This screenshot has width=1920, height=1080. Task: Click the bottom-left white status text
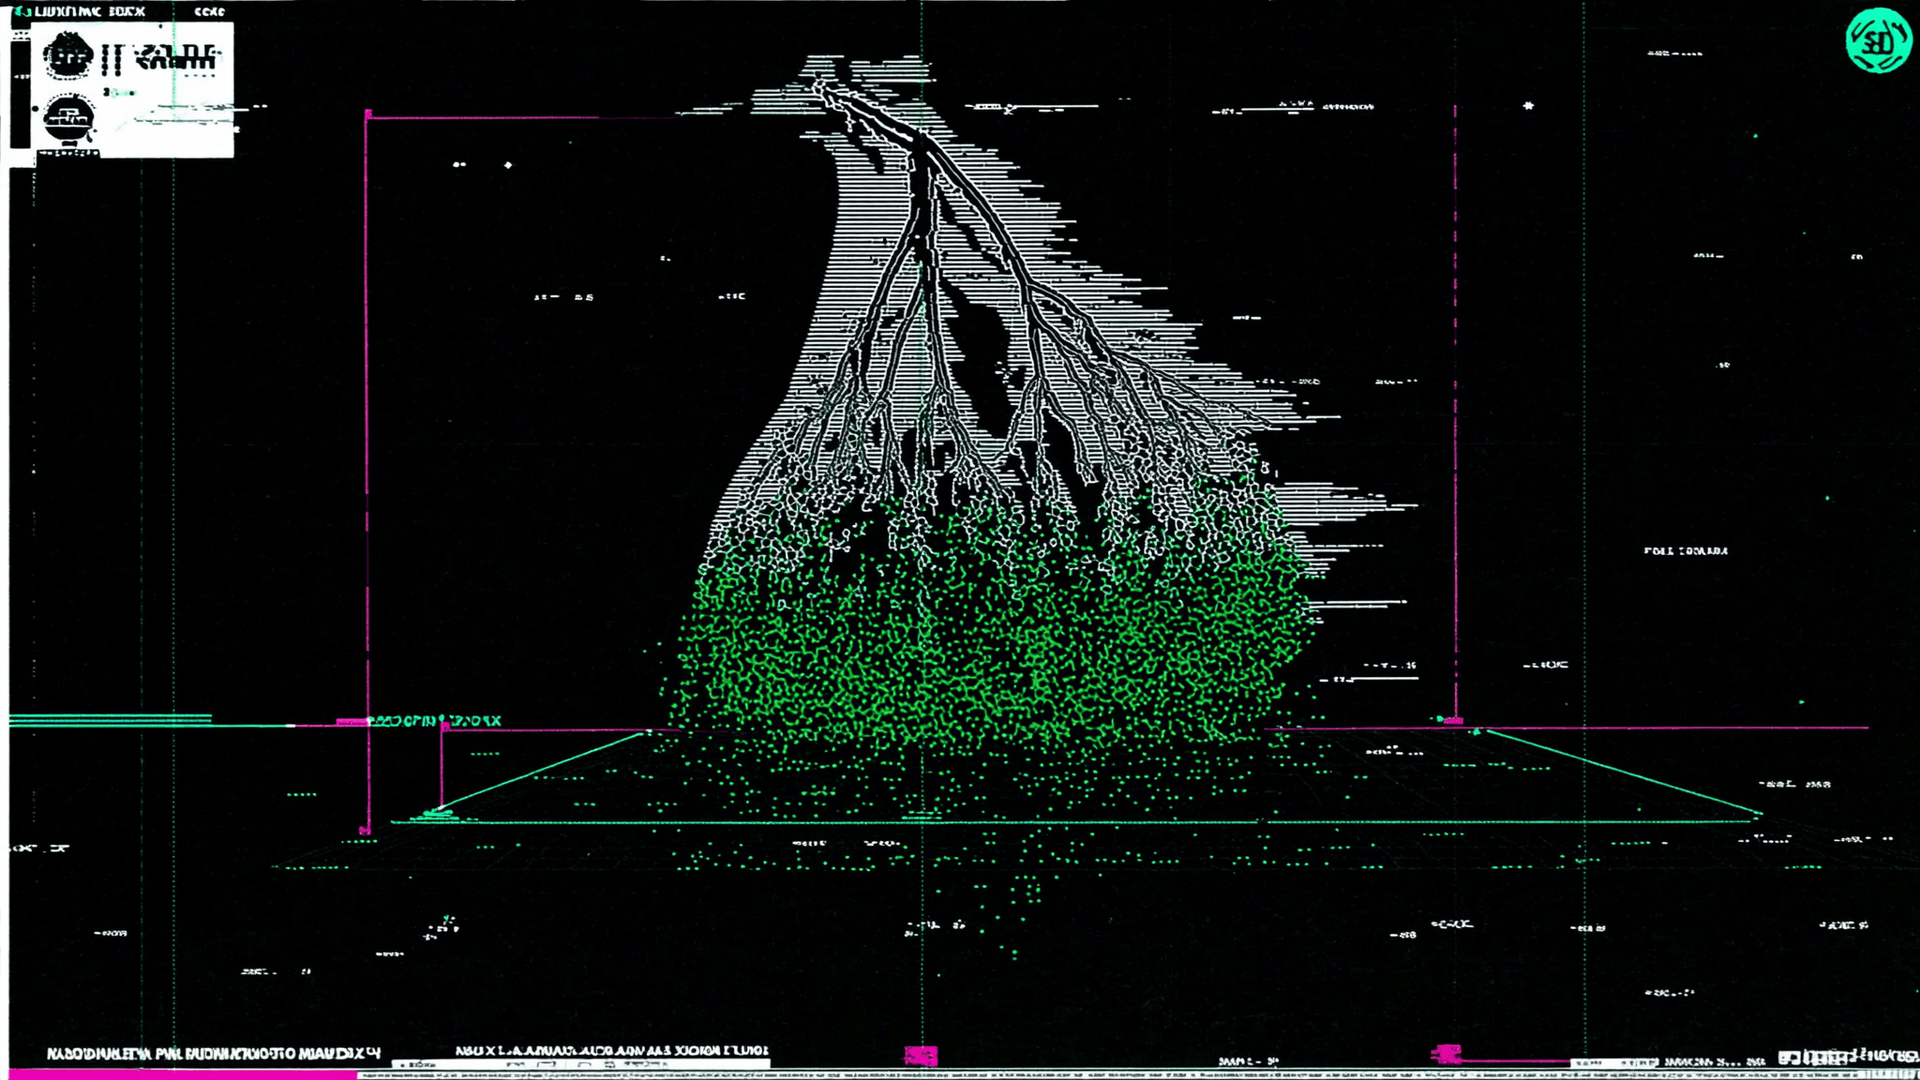(x=213, y=1053)
